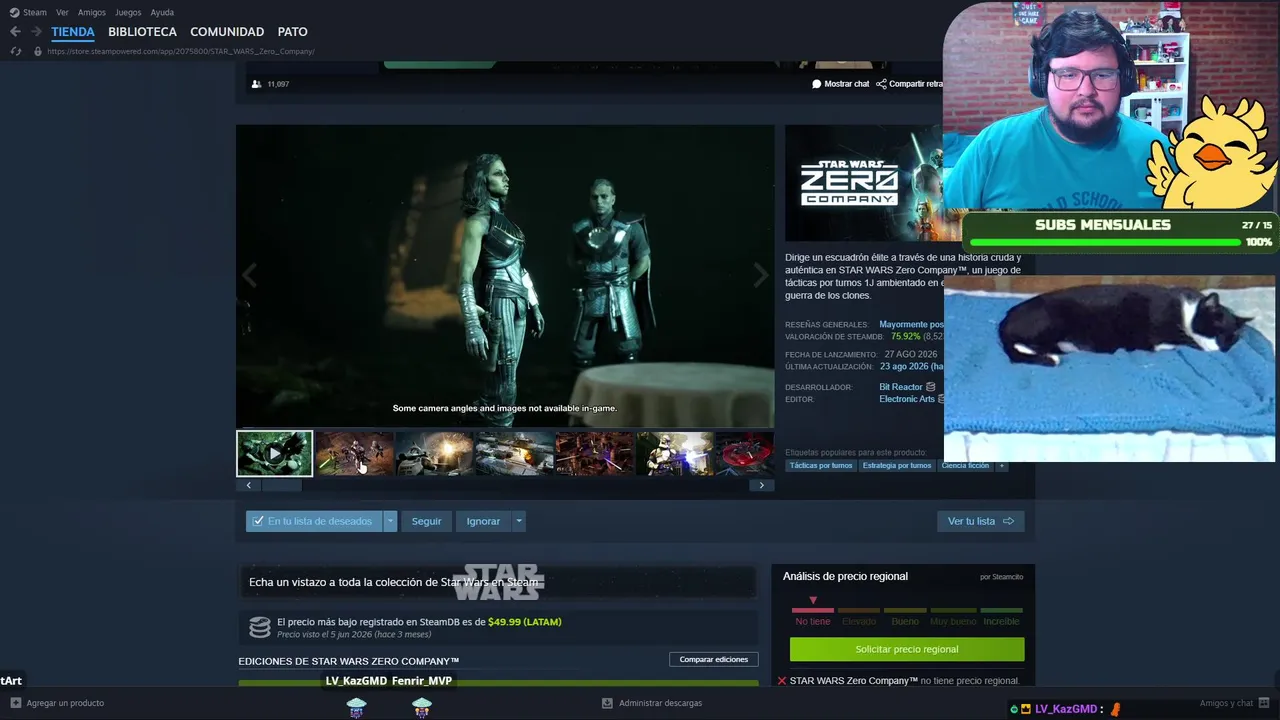The width and height of the screenshot is (1280, 720).
Task: Click the por Steamcito credit link
Action: (1001, 577)
